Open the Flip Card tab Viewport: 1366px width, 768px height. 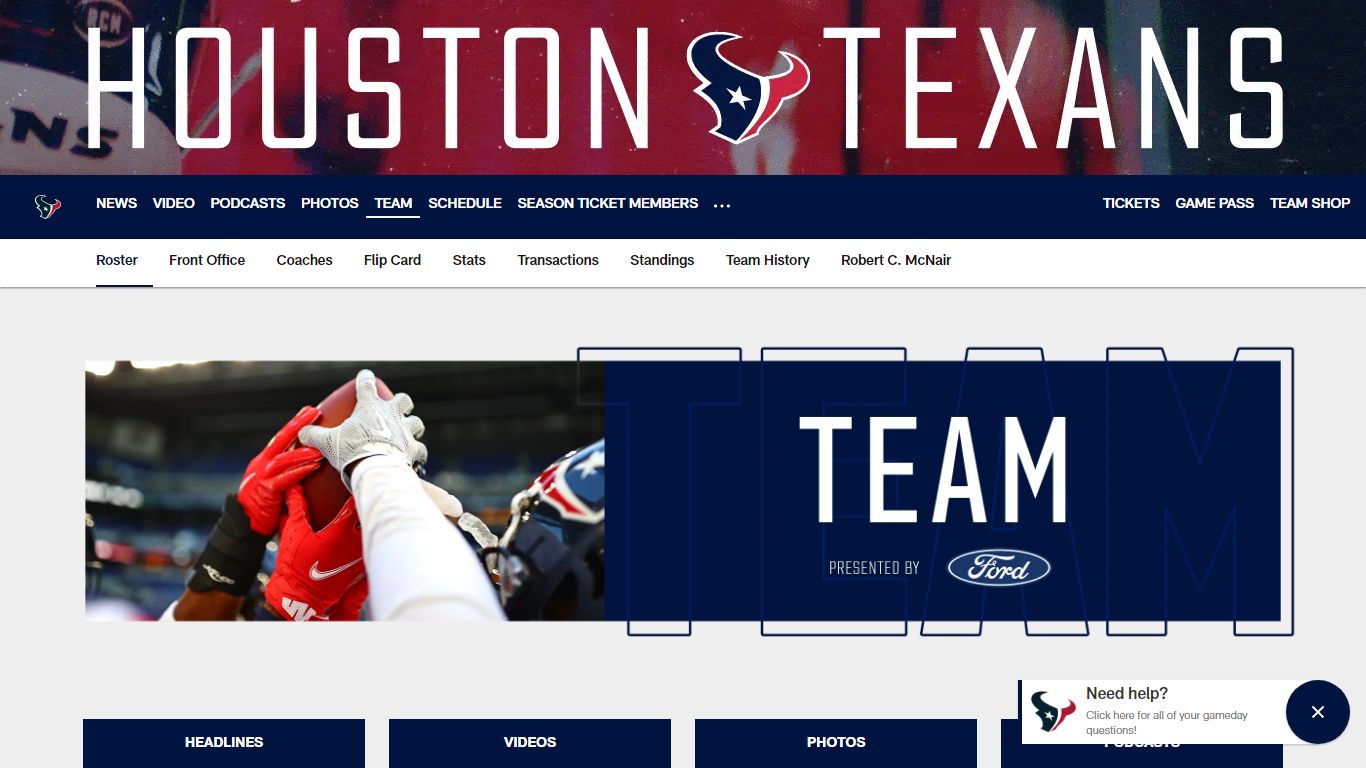pyautogui.click(x=392, y=260)
